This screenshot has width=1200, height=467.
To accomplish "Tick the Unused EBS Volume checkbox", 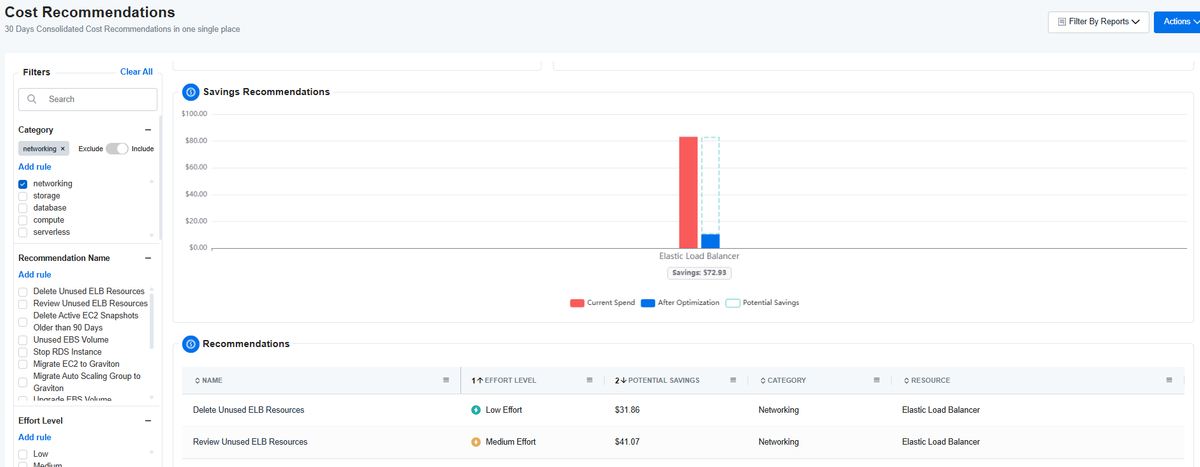I will [22, 340].
